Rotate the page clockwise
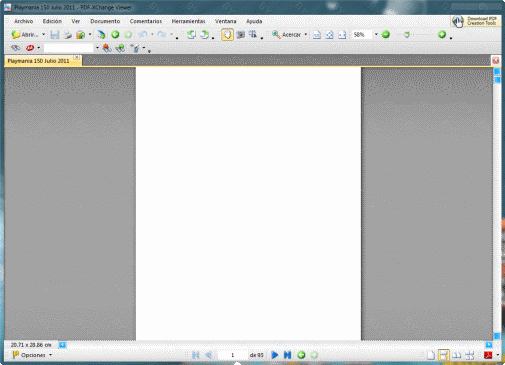Viewport: 505px width, 365px height. (x=204, y=34)
